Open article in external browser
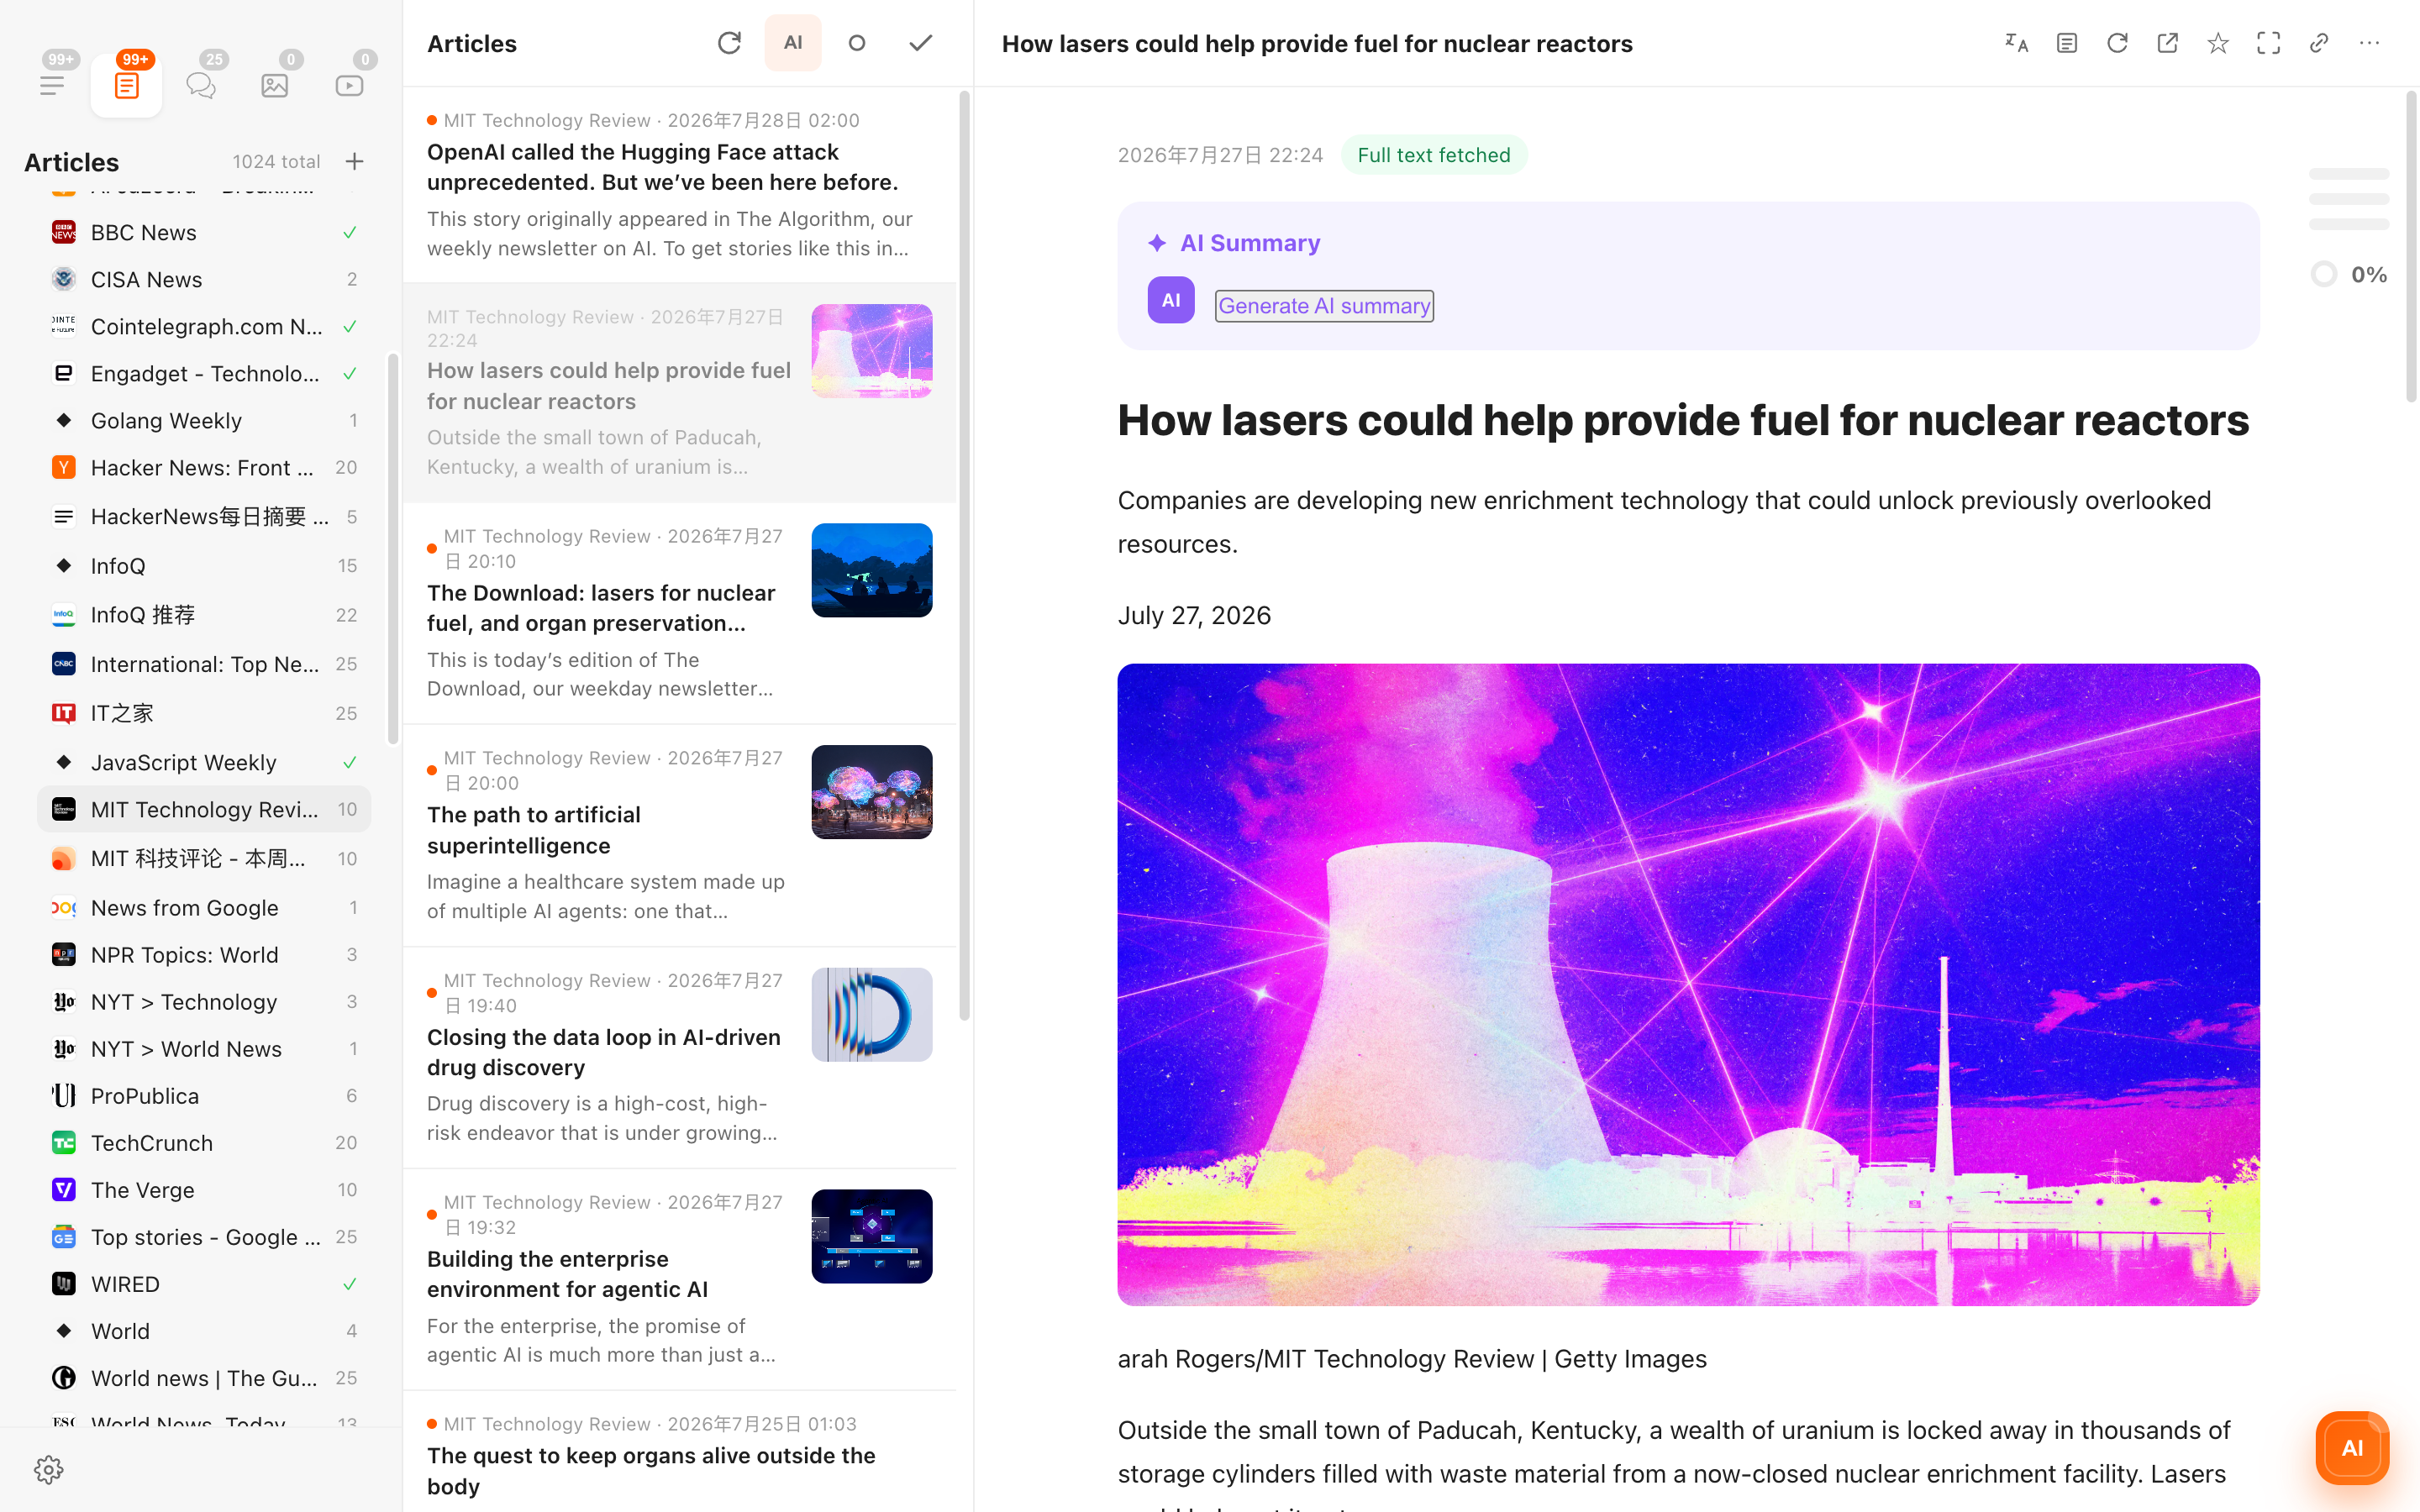The height and width of the screenshot is (1512, 2420). (2168, 43)
